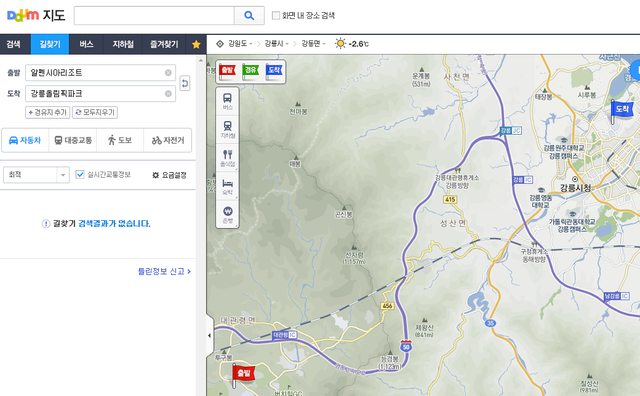
Task: Click the -2.6°C temperature text
Action: tap(359, 44)
